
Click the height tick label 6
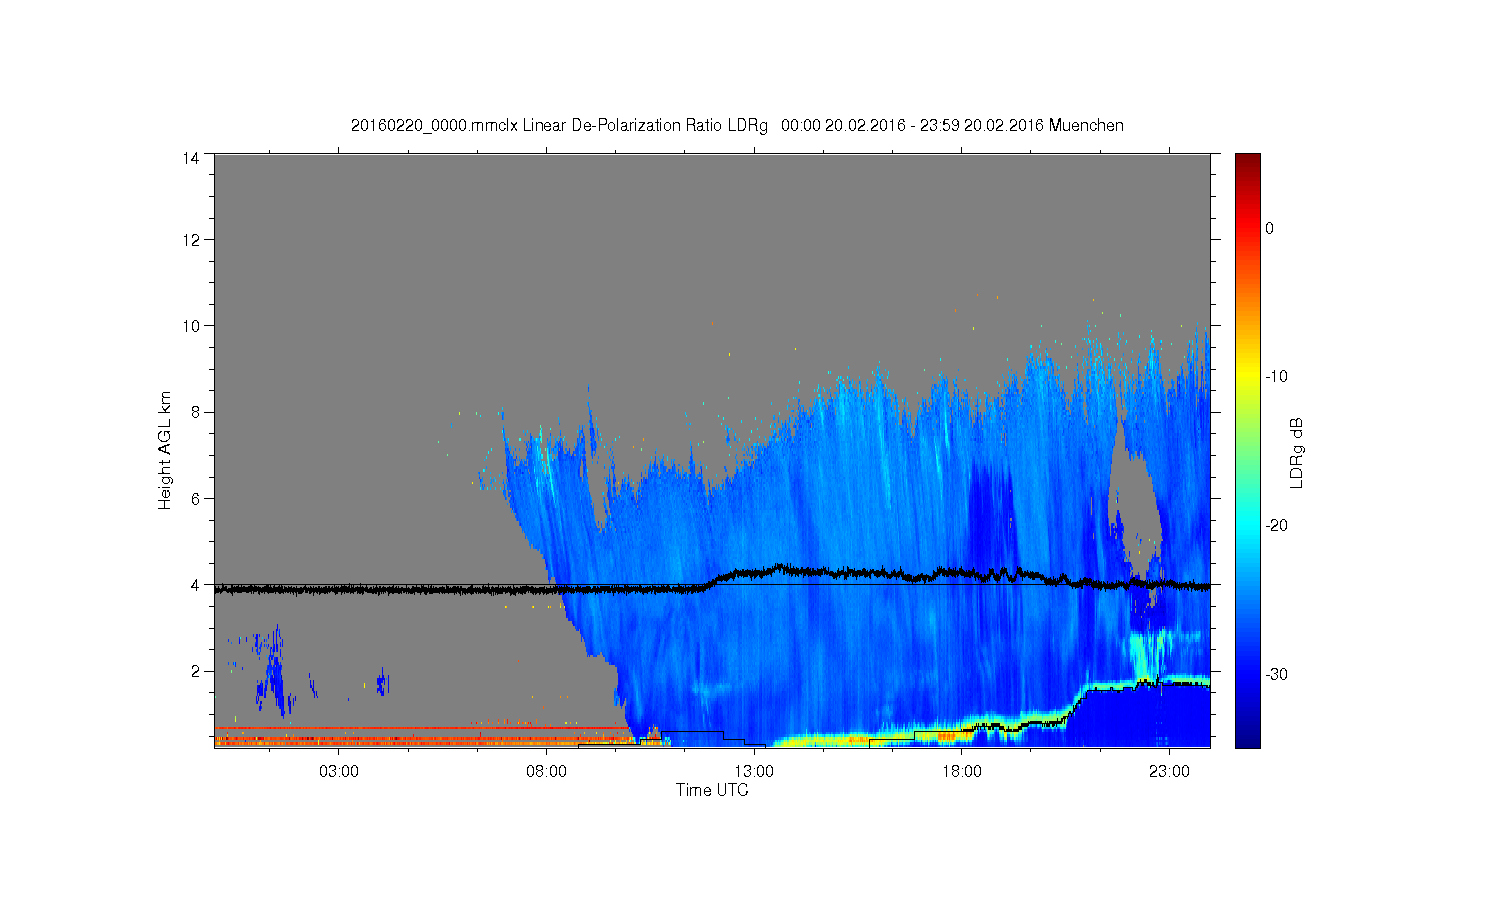click(194, 498)
